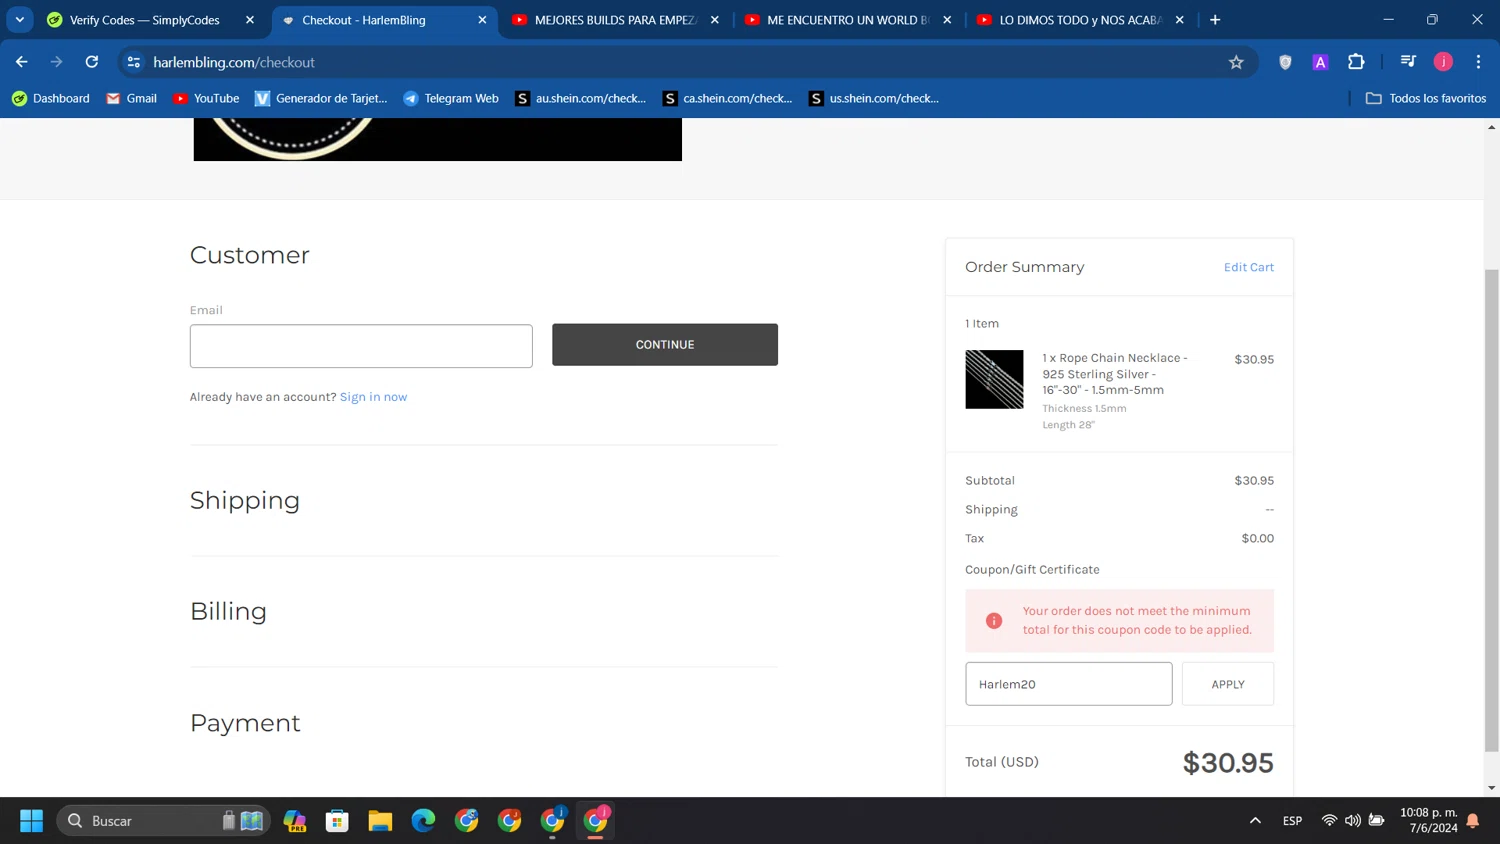Open the taskbar clock and date
The width and height of the screenshot is (1500, 844).
click(x=1429, y=820)
